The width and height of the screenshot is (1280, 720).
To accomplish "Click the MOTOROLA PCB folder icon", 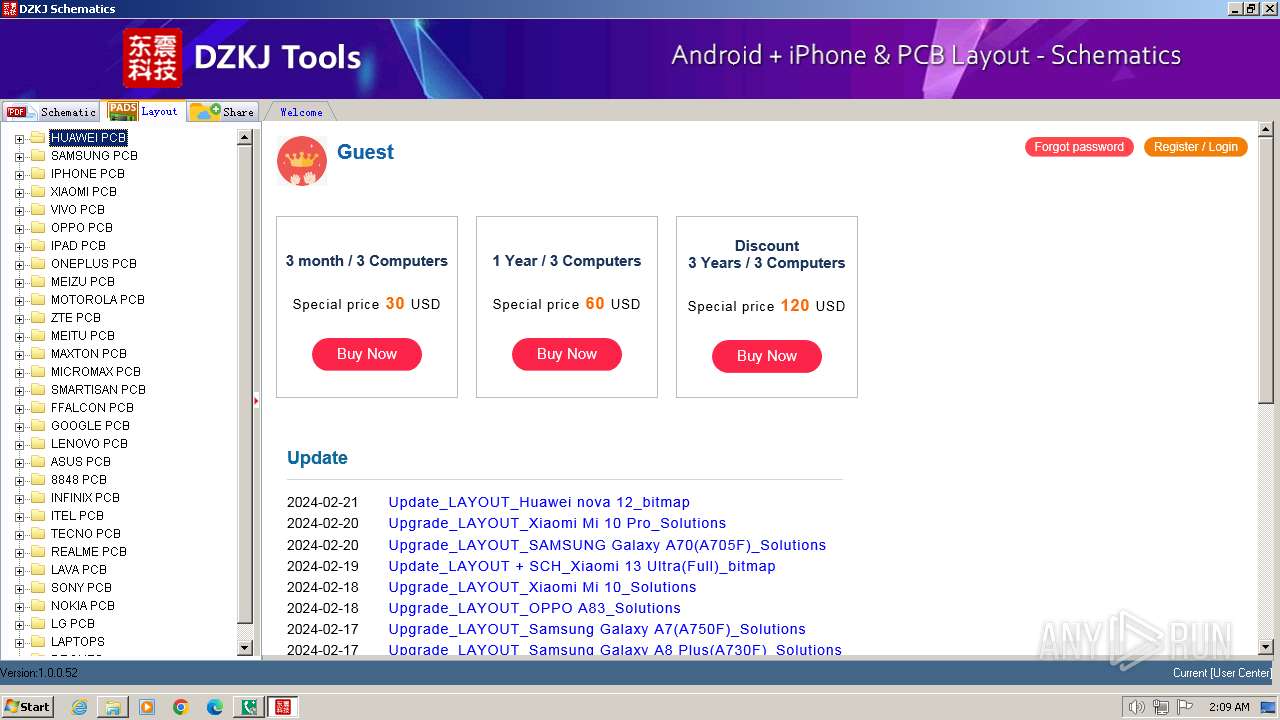I will point(38,299).
